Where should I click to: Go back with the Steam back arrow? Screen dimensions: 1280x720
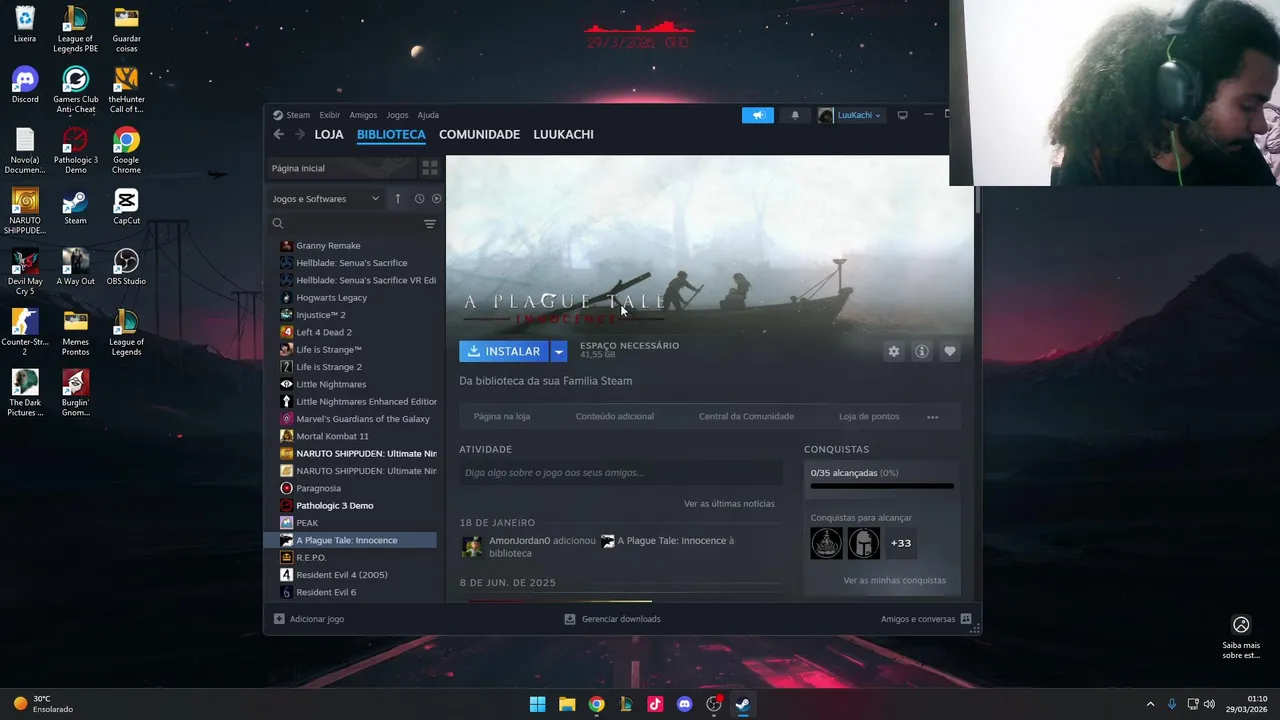click(278, 134)
